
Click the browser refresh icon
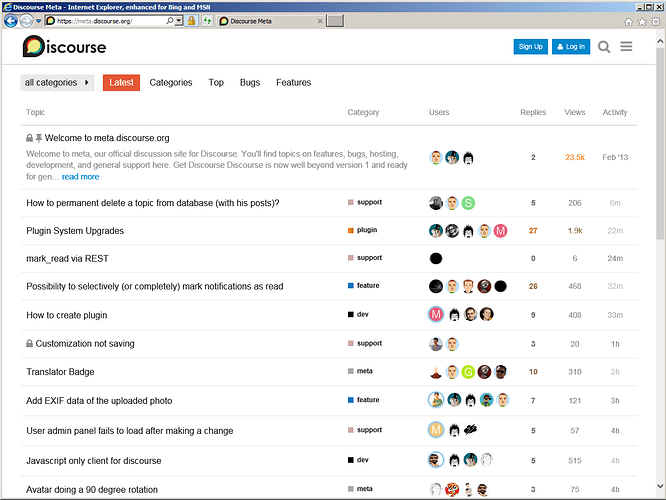pos(207,20)
